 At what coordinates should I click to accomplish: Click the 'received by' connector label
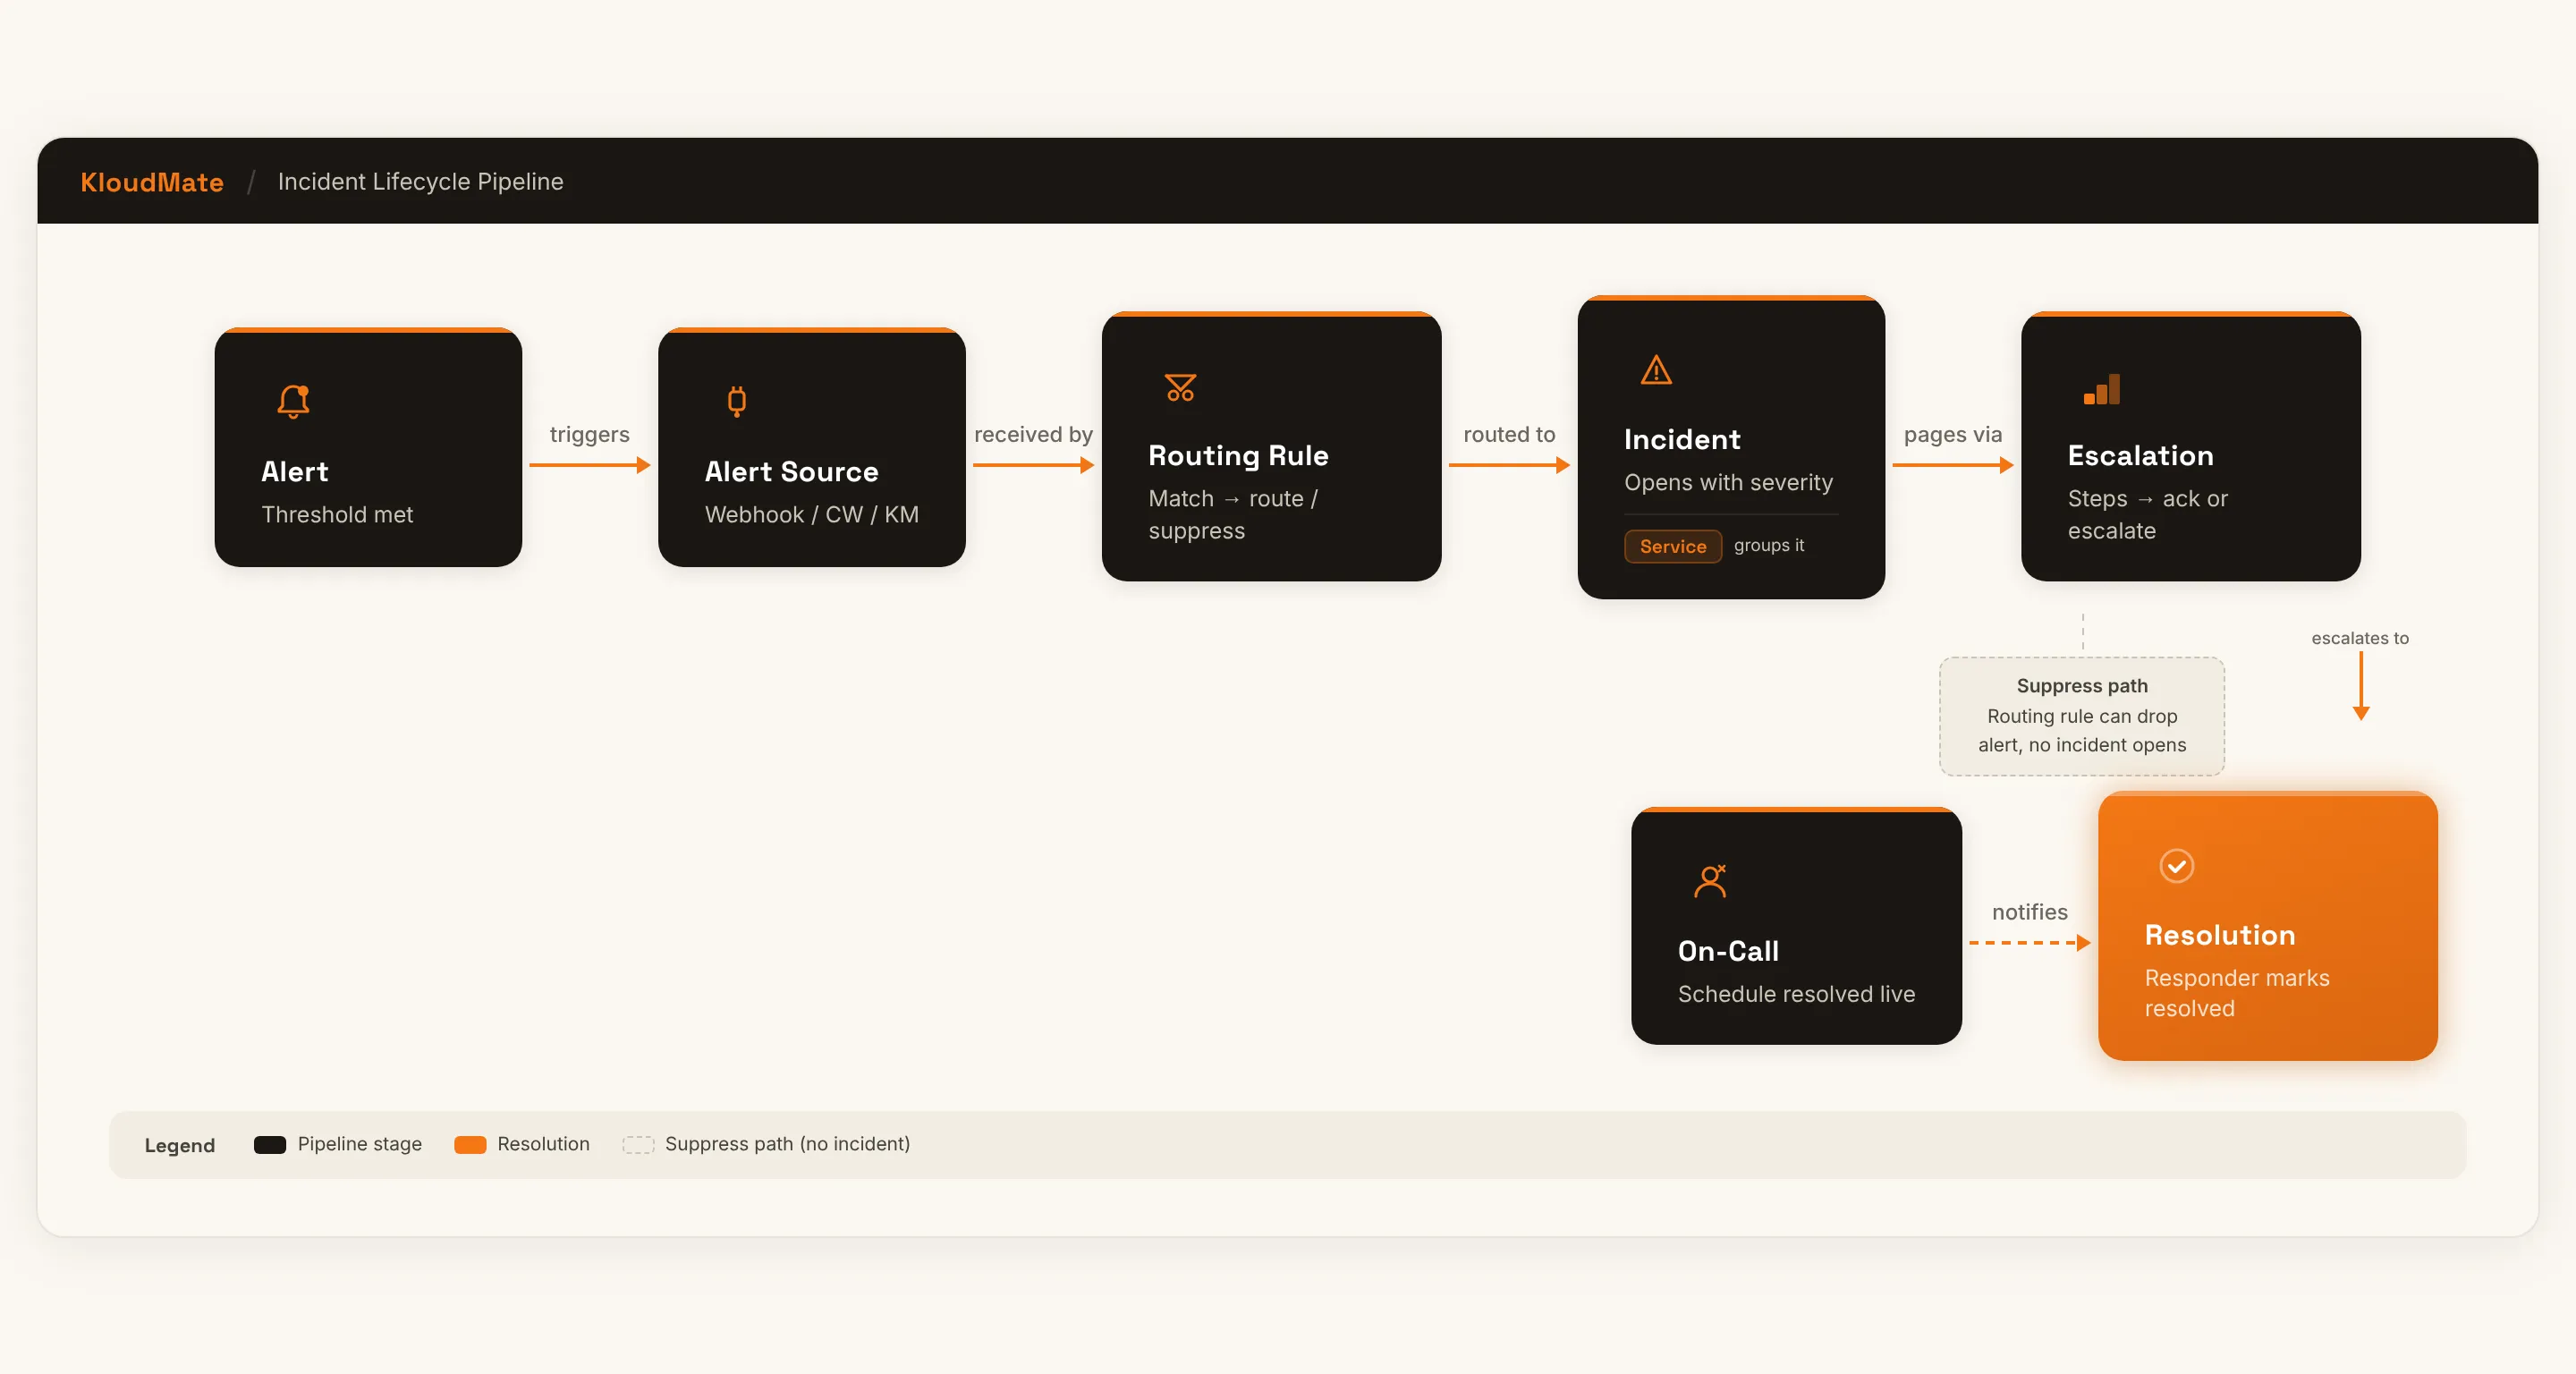(1033, 435)
